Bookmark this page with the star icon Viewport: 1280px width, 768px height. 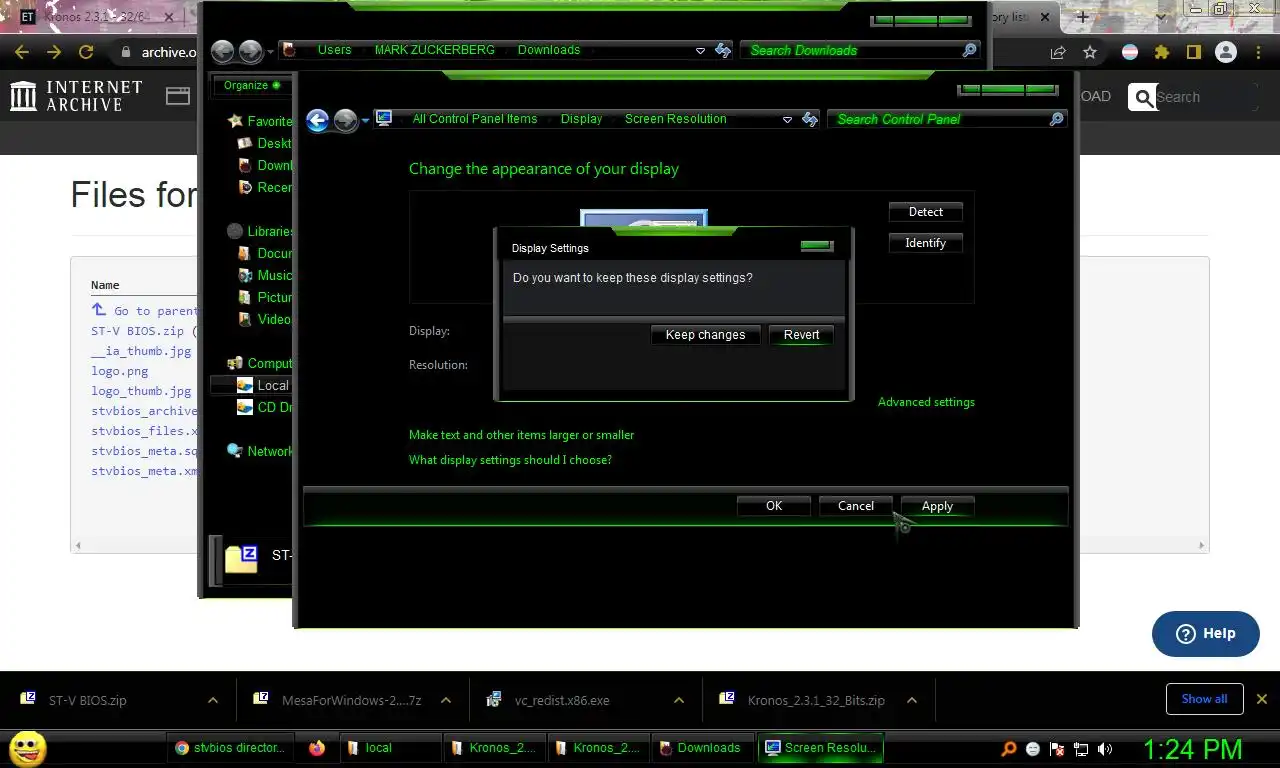pos(1090,52)
